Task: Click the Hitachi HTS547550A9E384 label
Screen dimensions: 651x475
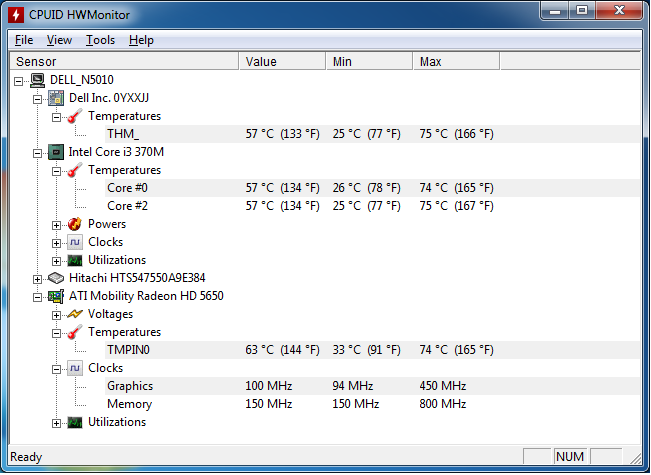Action: (x=137, y=278)
